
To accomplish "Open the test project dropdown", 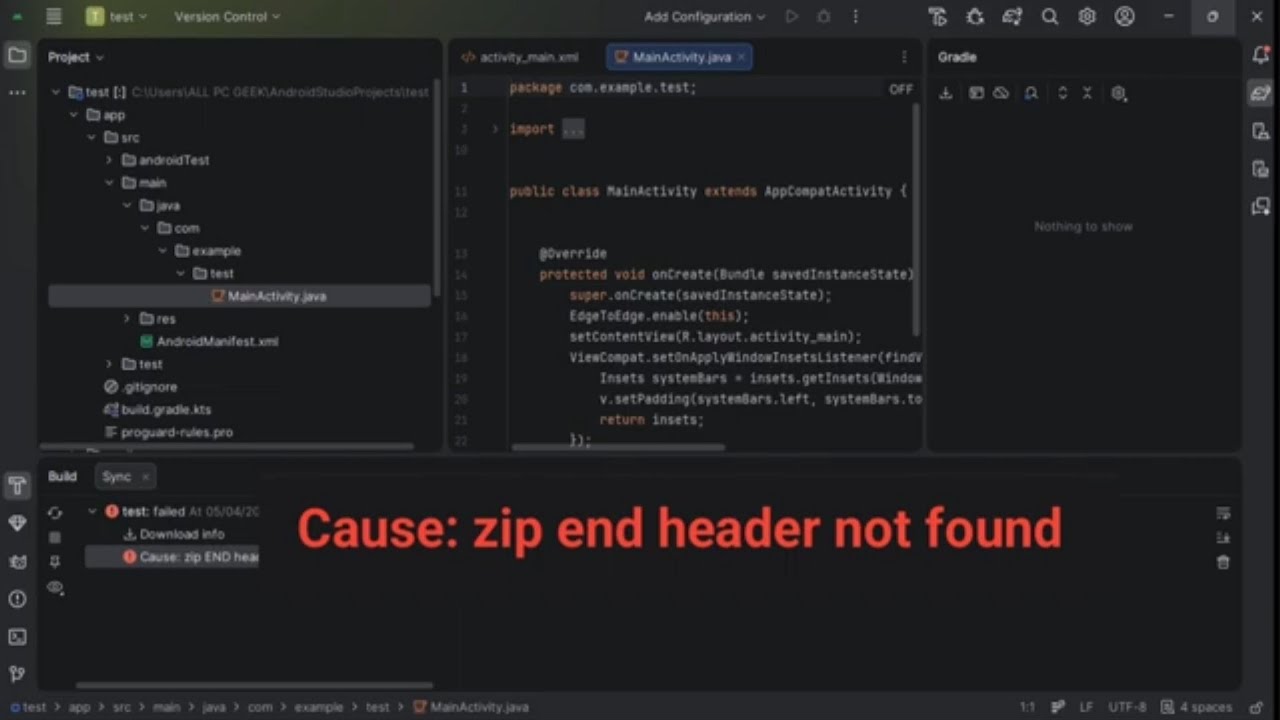I will (x=117, y=17).
